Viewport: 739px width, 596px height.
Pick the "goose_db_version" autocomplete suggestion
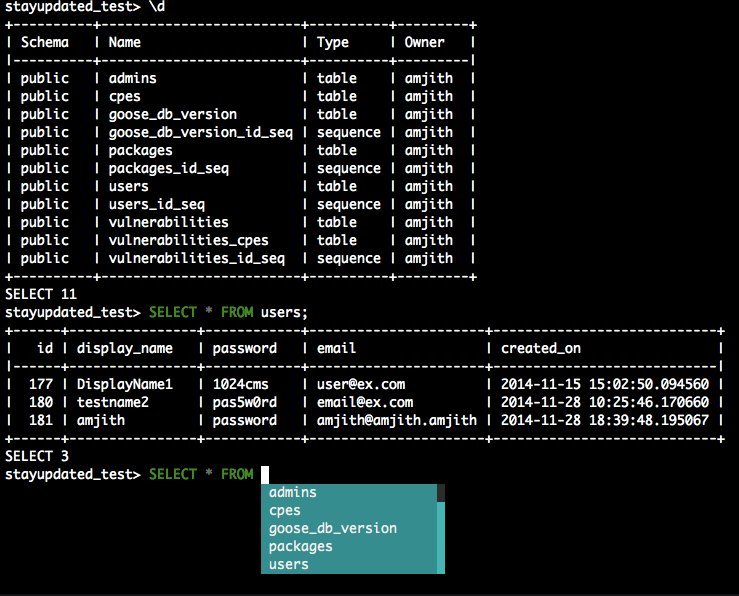point(333,528)
